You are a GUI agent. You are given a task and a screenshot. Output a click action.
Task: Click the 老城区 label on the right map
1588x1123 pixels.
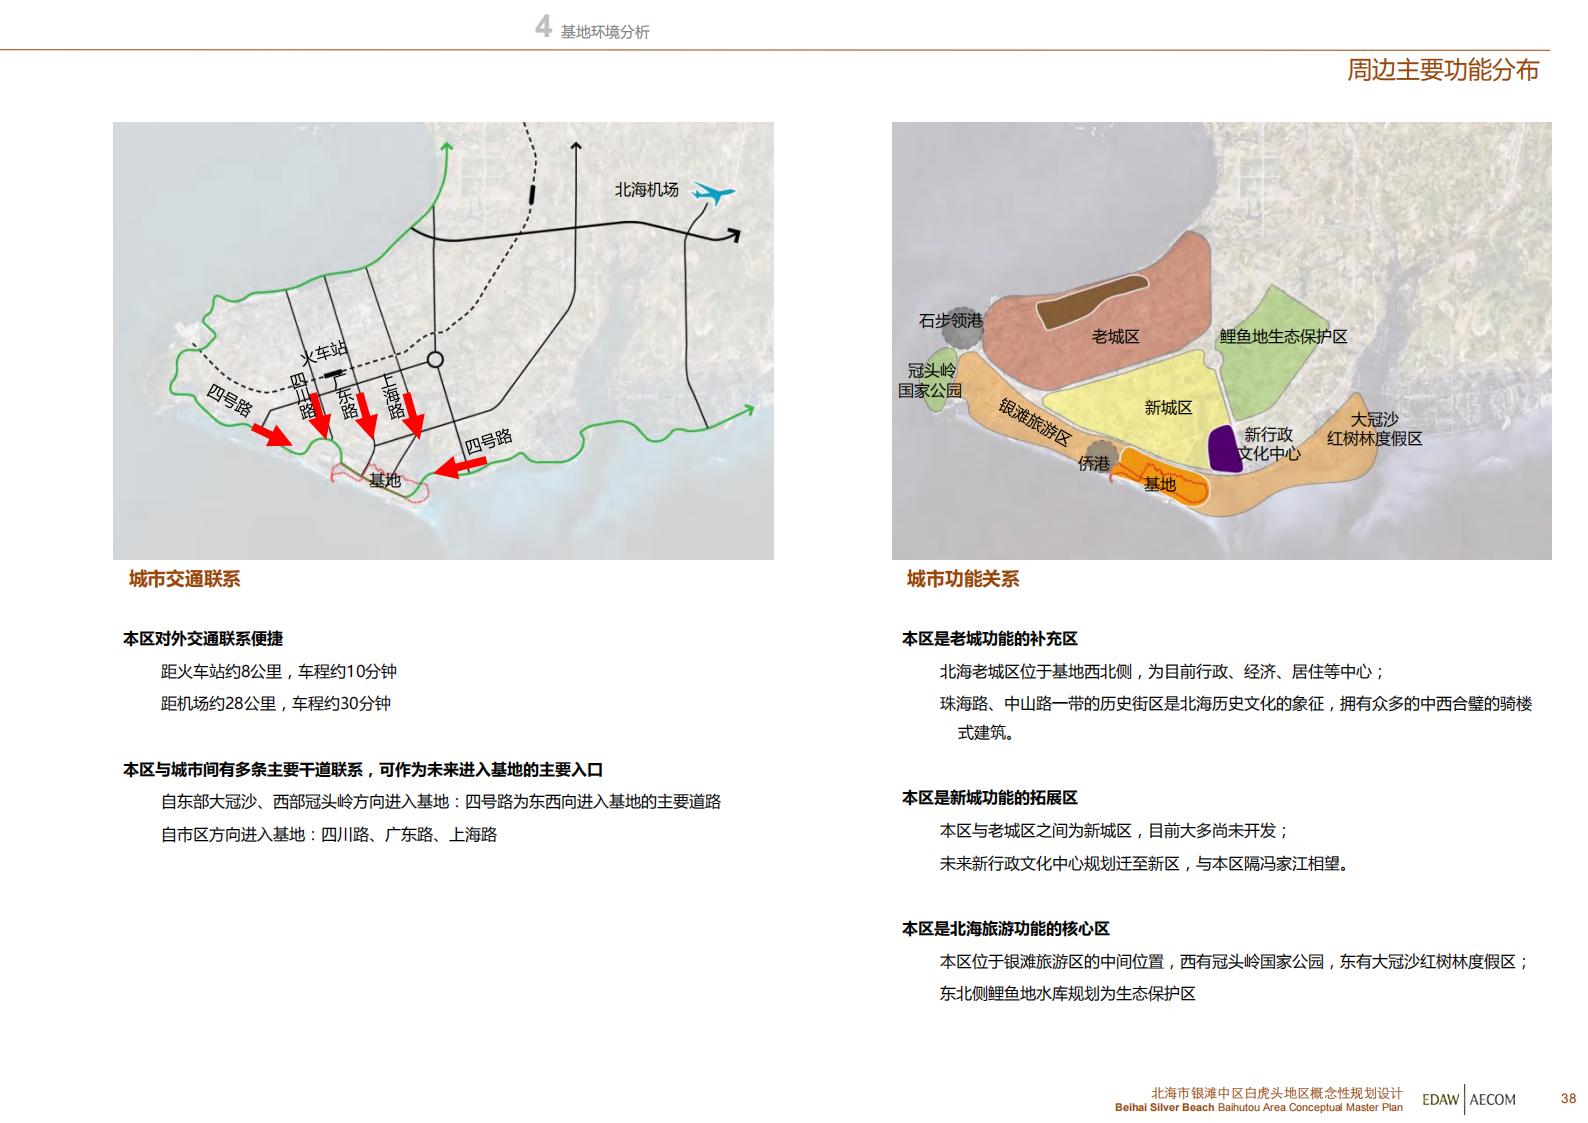tap(1115, 337)
